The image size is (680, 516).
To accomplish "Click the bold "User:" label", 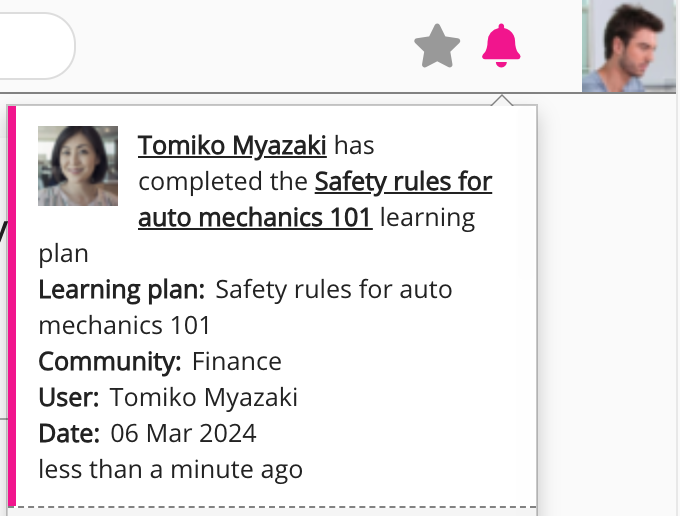I will (68, 397).
